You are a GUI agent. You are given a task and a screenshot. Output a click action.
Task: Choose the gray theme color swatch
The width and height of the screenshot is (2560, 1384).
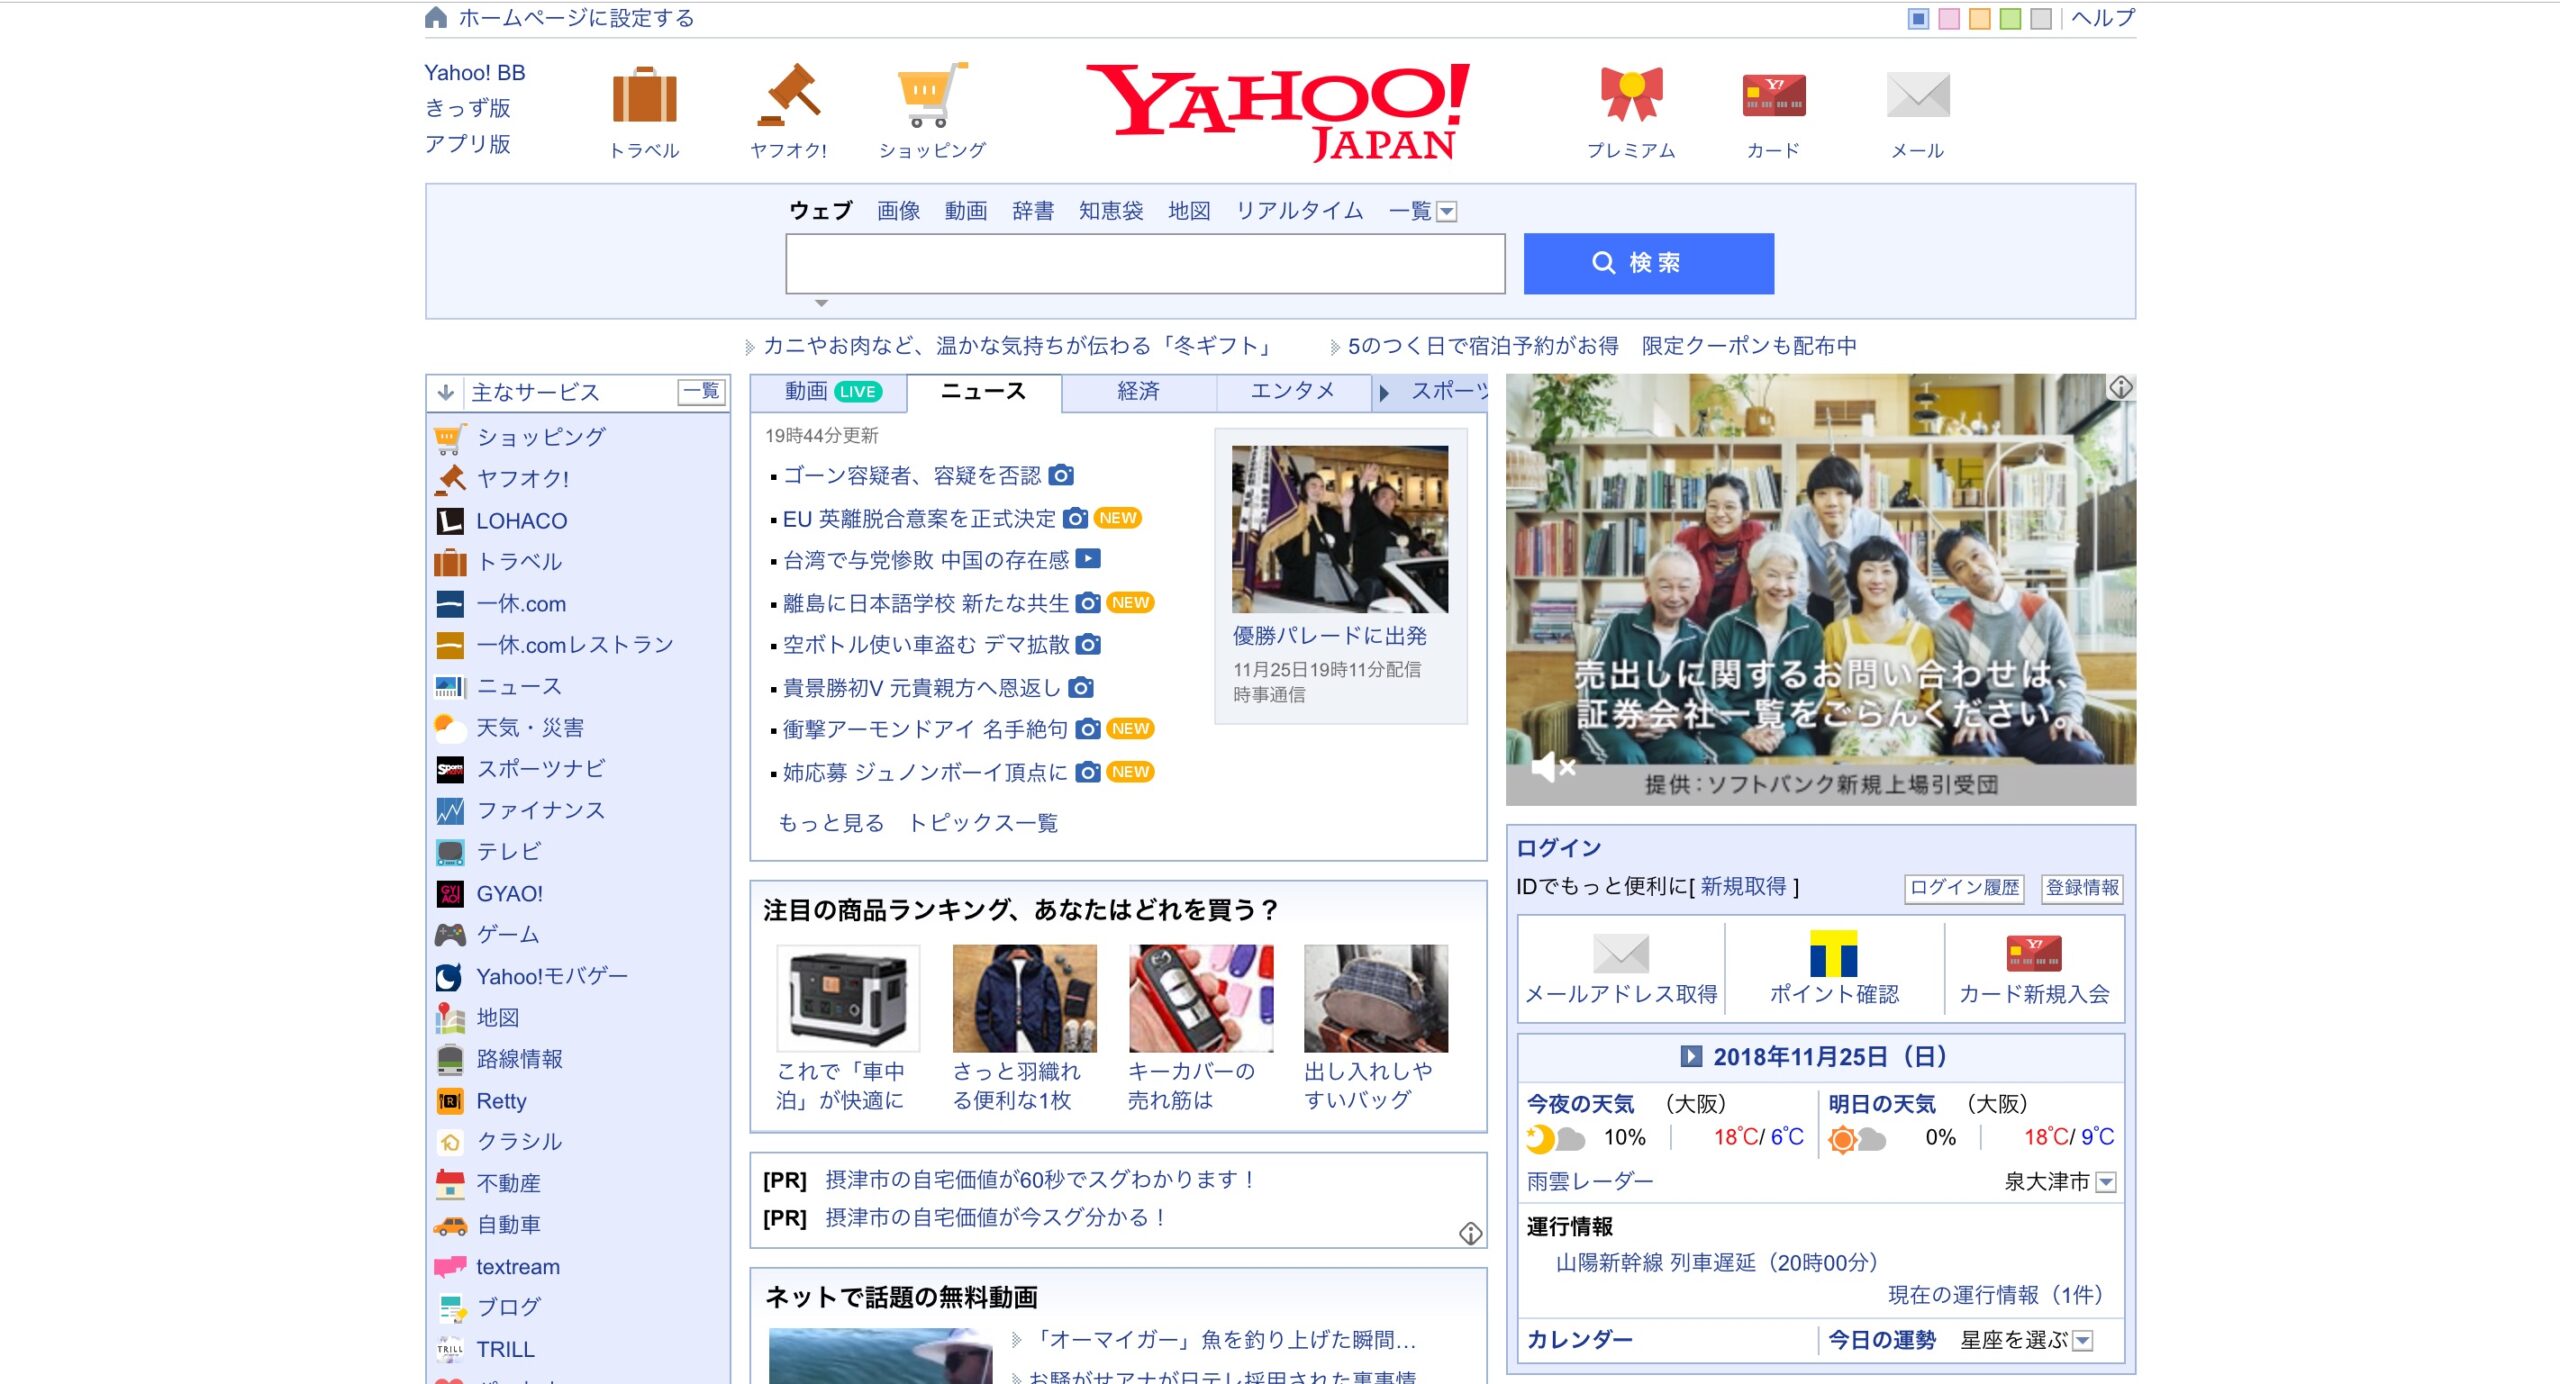(2041, 18)
